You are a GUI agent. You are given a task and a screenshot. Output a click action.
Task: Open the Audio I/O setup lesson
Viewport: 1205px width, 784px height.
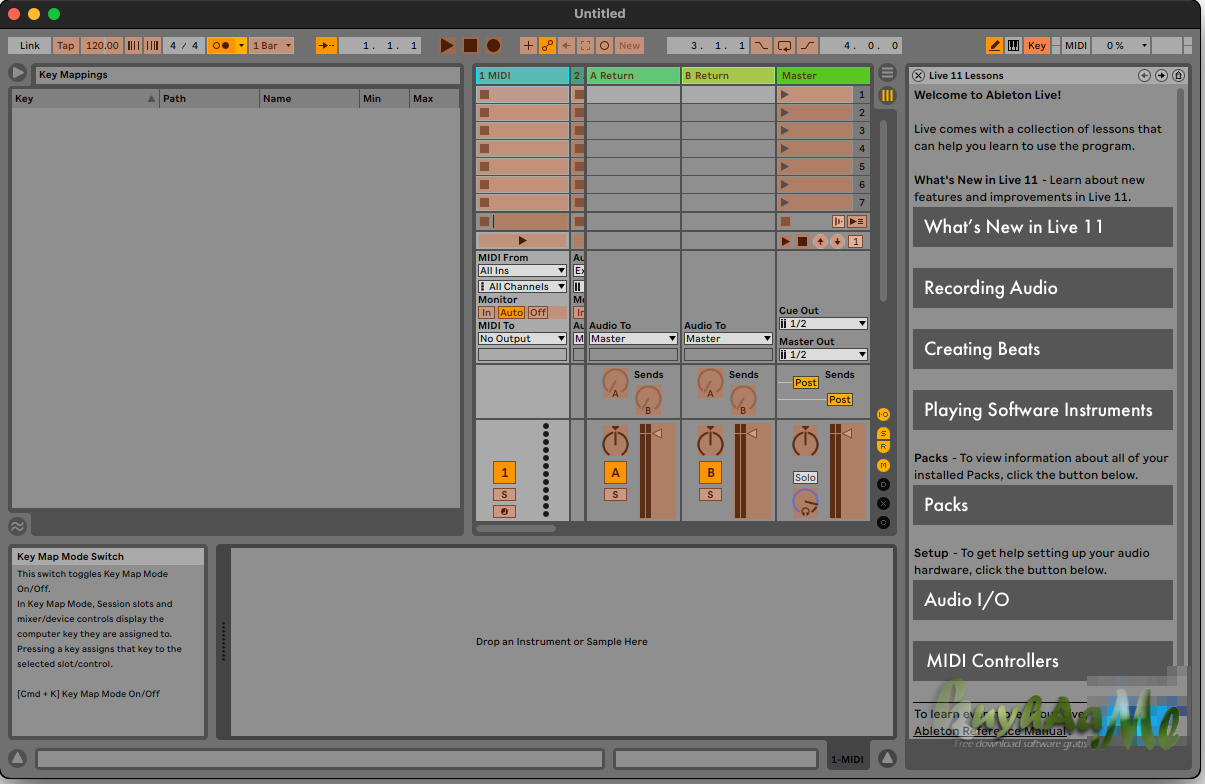tap(1043, 600)
